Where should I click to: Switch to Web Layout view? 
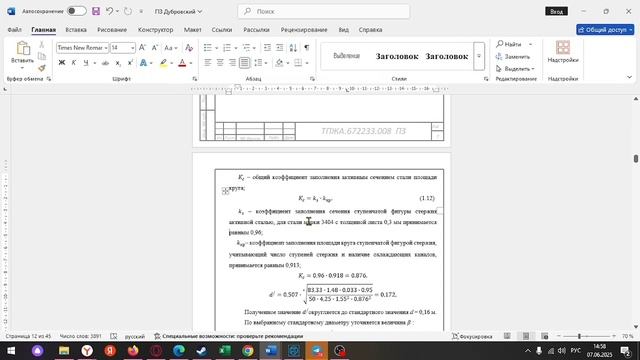click(544, 336)
